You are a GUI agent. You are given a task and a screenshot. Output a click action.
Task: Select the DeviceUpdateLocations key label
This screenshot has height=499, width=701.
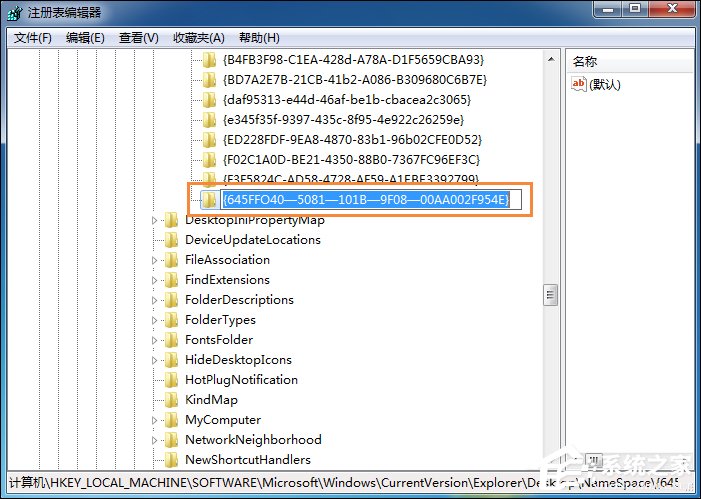[253, 240]
